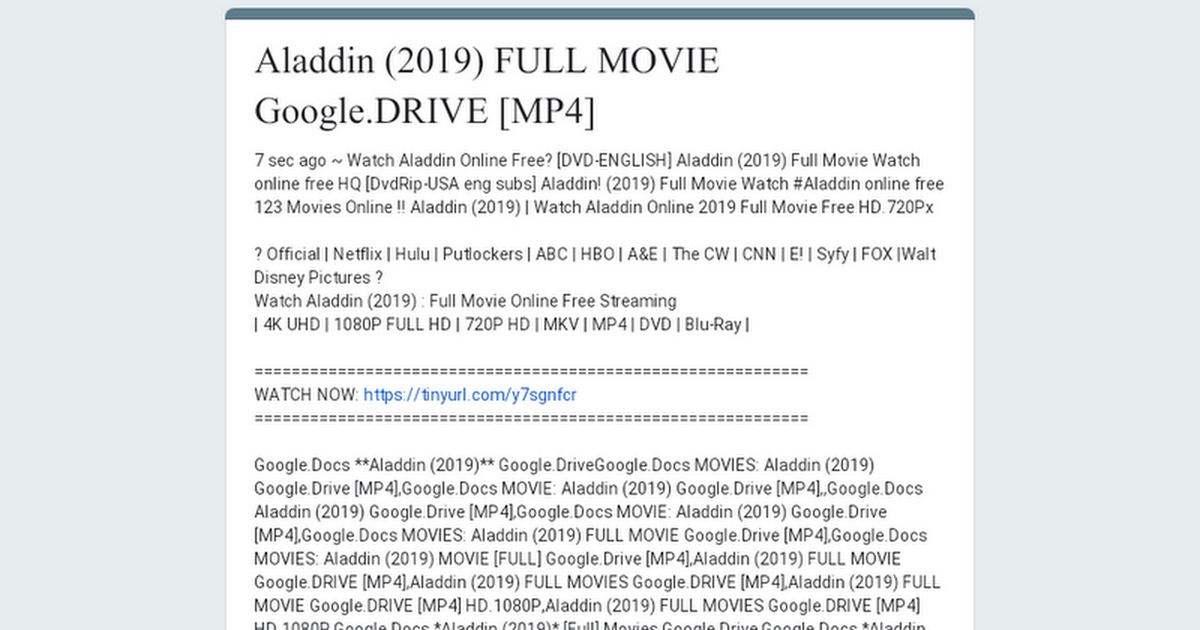Click the title 'Aladdin (2019) FULL MOVIE'
Screen dimensions: 1200x630
[487, 61]
